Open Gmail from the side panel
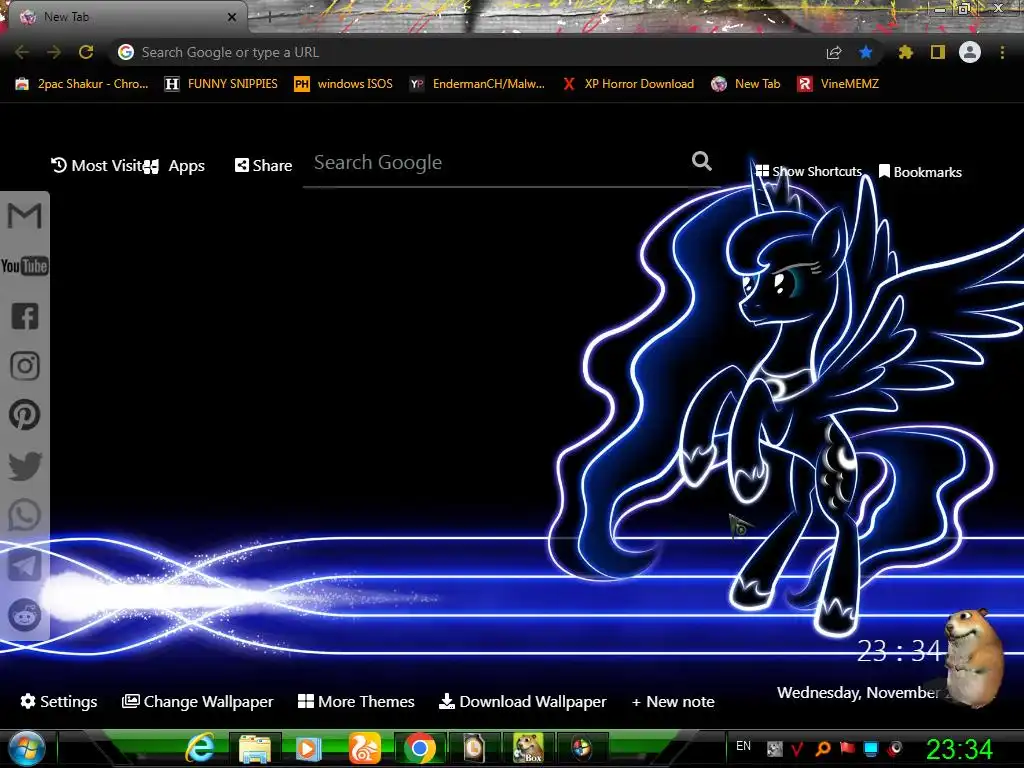 point(24,216)
